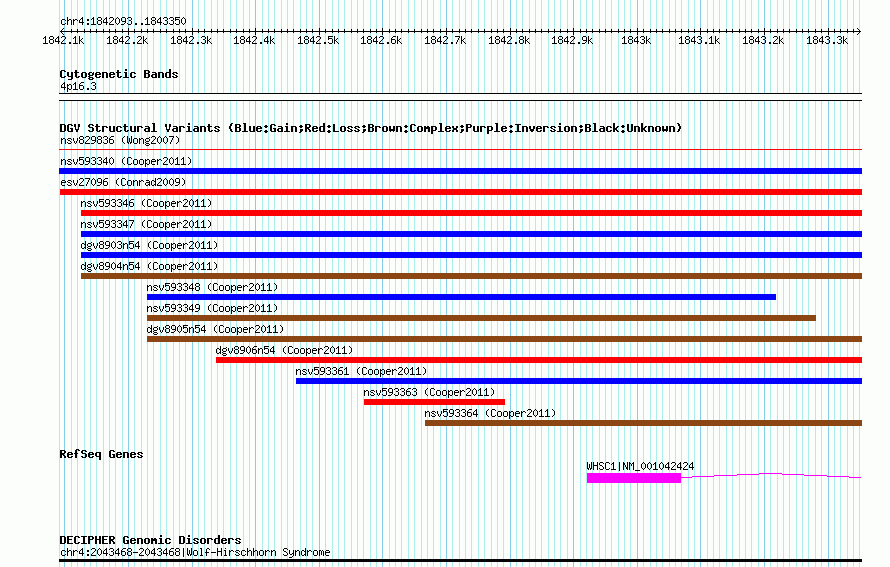This screenshot has height=567, width=890.
Task: Click the dgv8905n54 (Cooper2011) label
Action: [x=215, y=329]
